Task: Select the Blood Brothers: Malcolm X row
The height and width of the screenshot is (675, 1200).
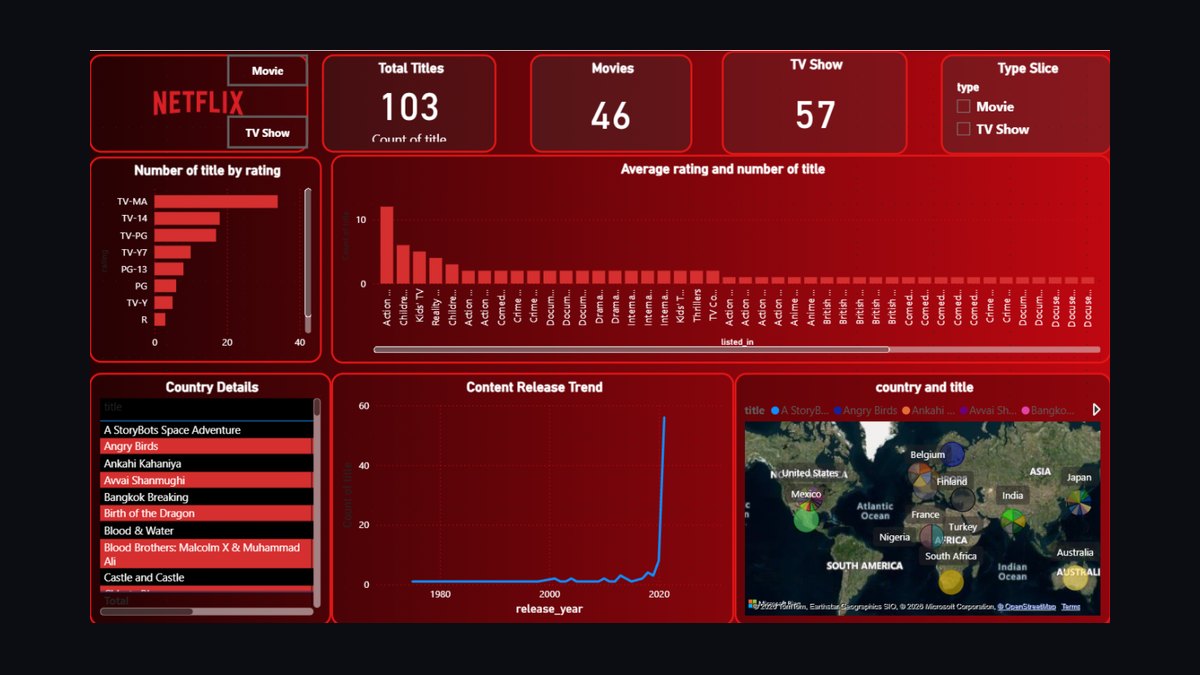Action: [x=206, y=554]
